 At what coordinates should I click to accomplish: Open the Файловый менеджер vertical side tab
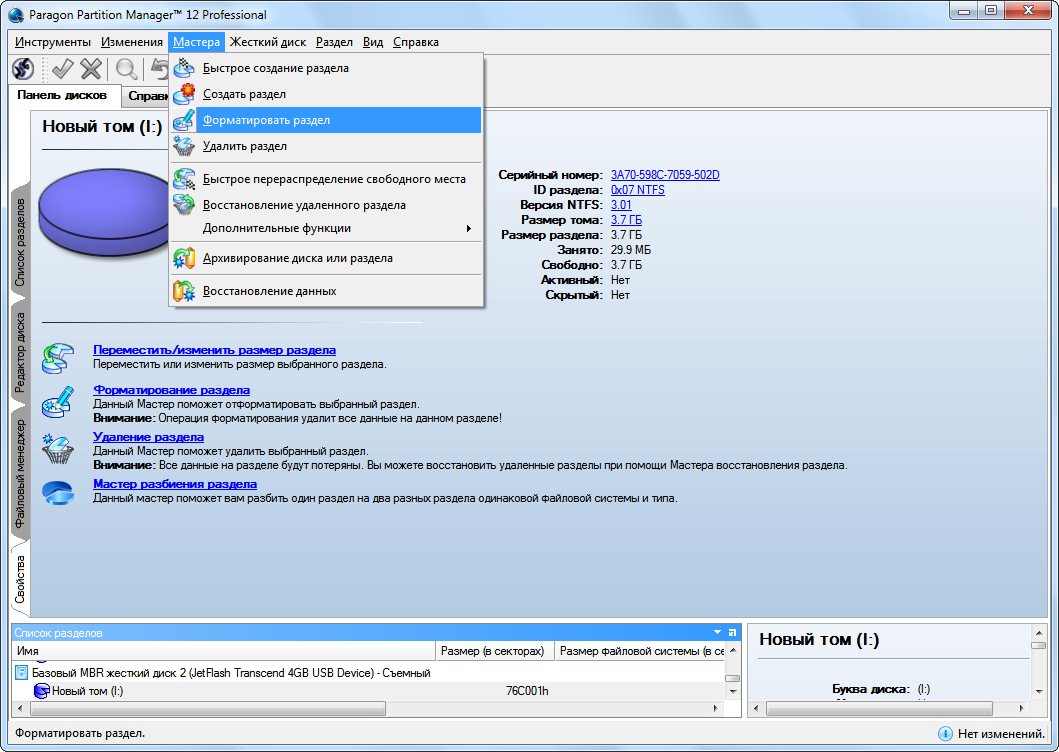tap(20, 474)
